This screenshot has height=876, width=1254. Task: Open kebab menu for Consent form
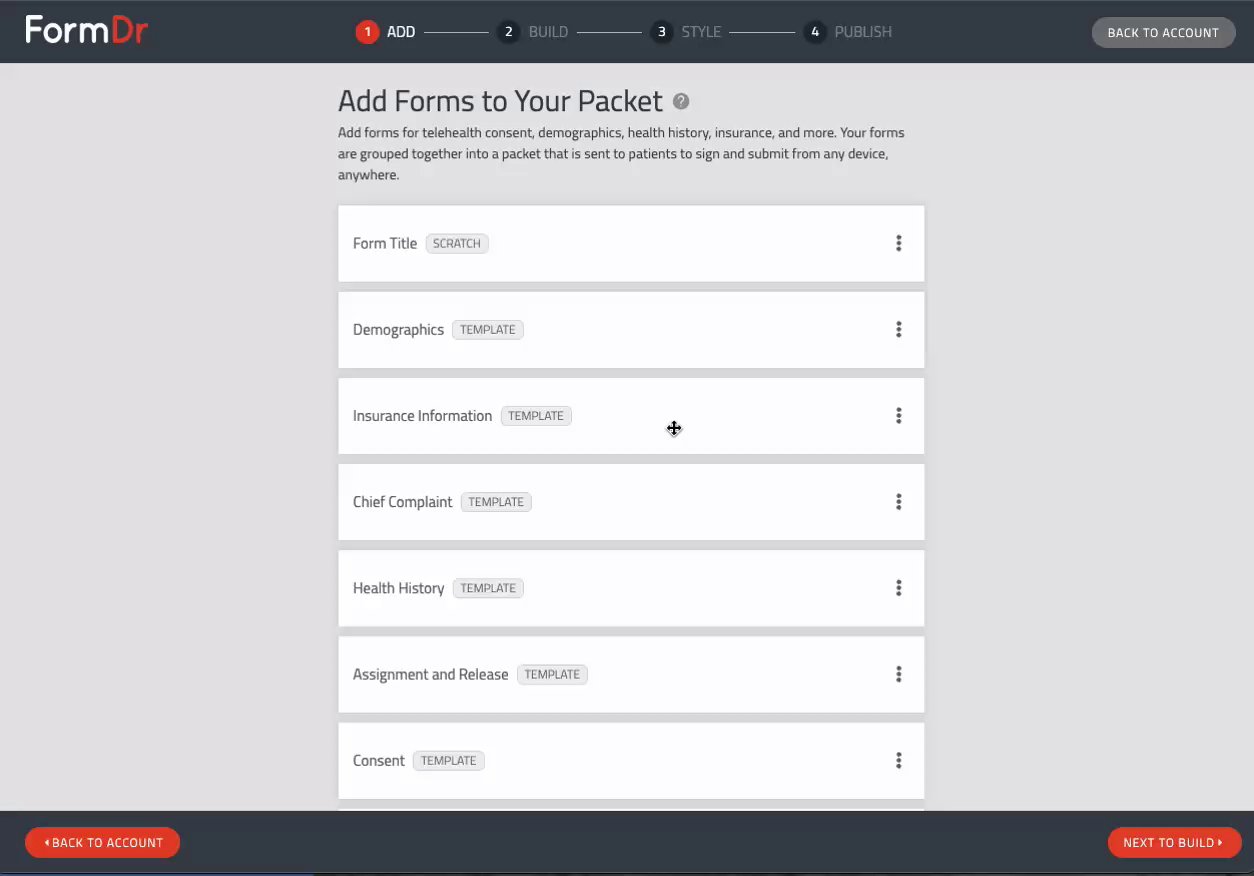point(898,761)
